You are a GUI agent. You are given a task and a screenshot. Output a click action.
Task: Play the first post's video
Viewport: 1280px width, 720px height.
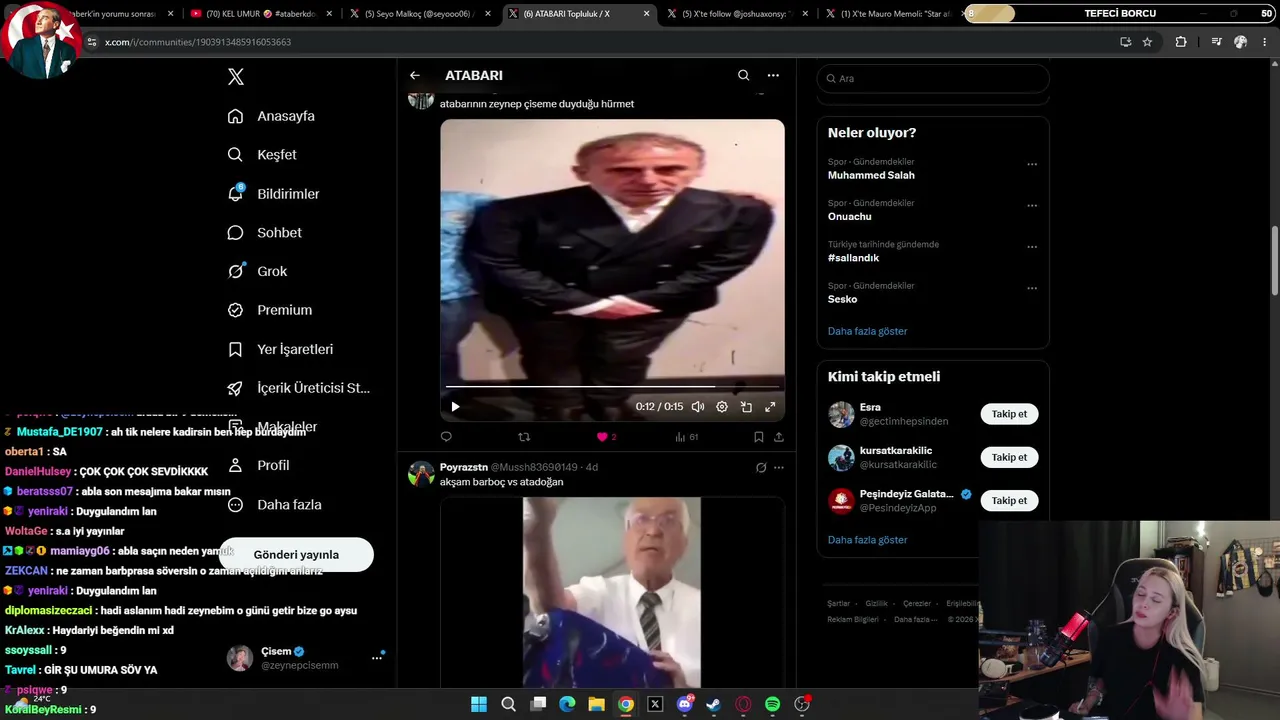click(455, 407)
